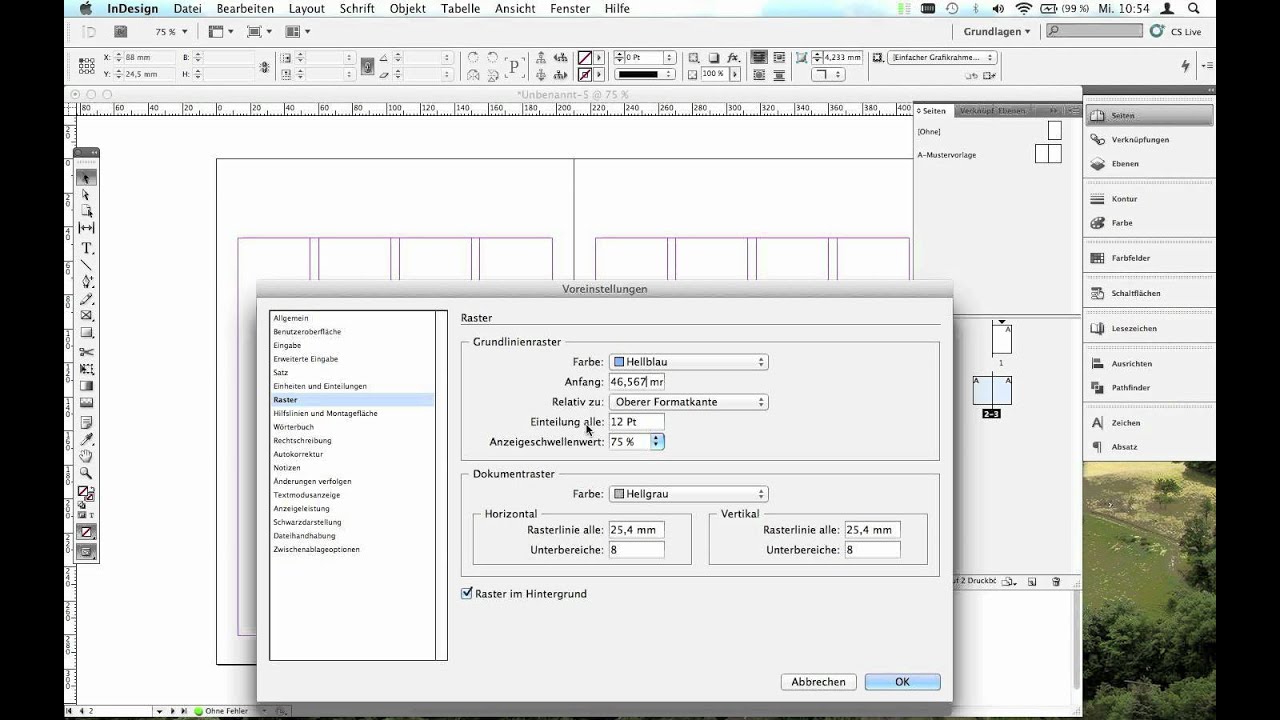Click the fill and stroke swatch in toolbox

(87, 494)
